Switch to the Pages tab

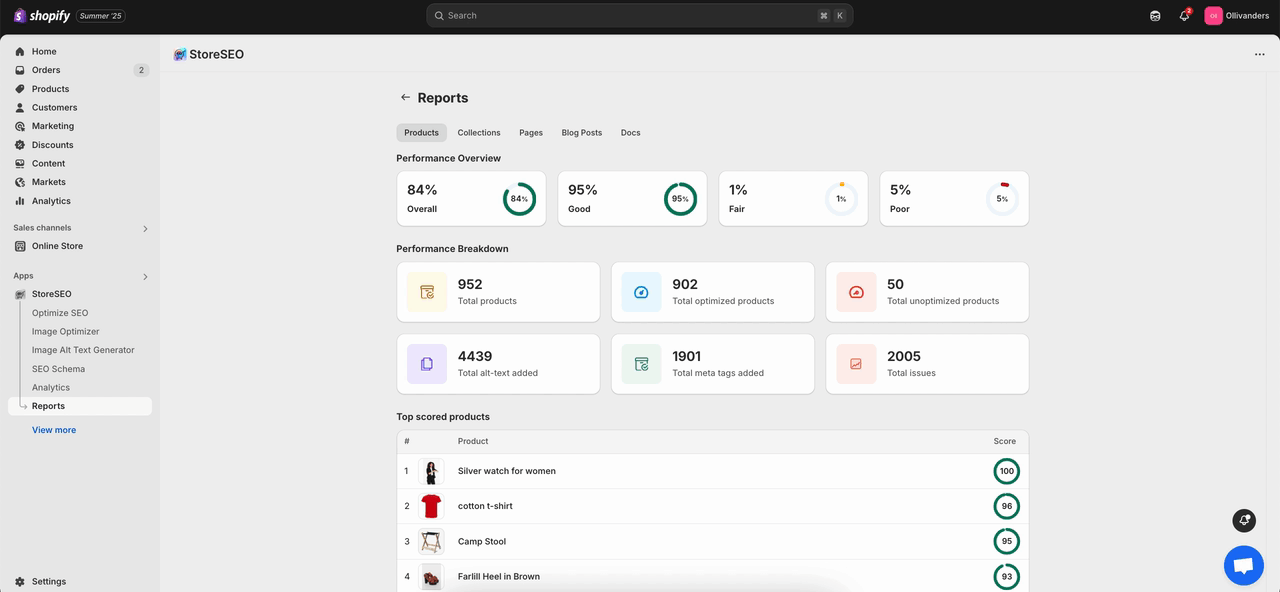[x=531, y=133]
